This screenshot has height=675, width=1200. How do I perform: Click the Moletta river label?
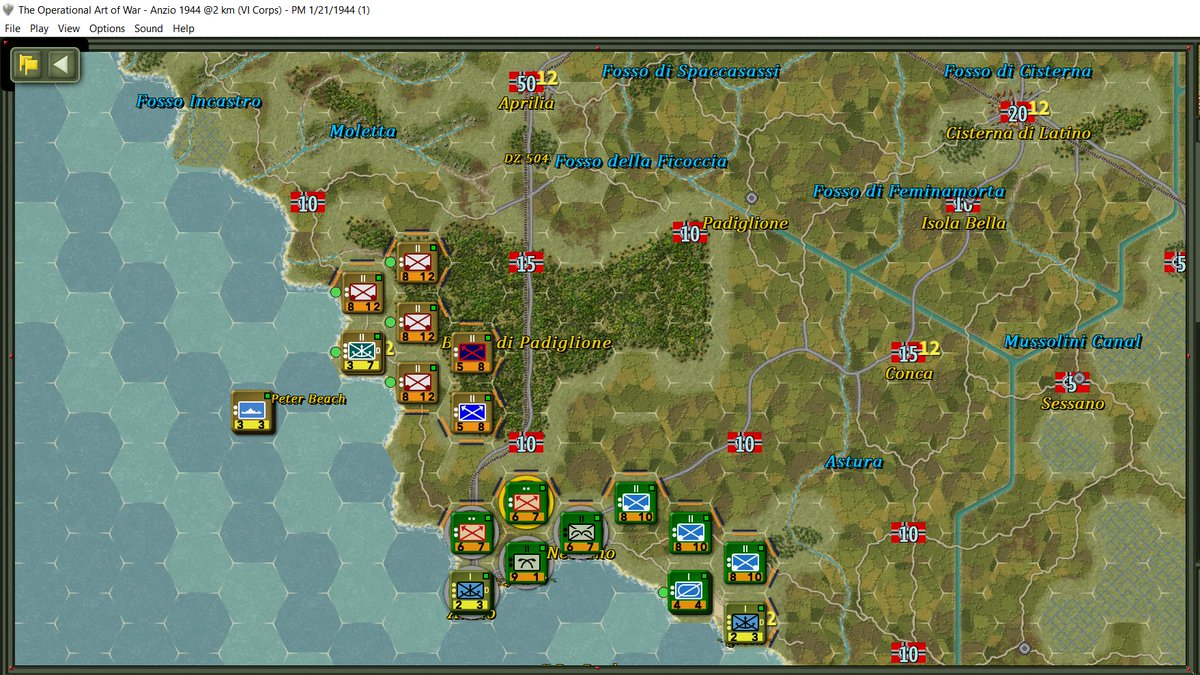pos(363,131)
